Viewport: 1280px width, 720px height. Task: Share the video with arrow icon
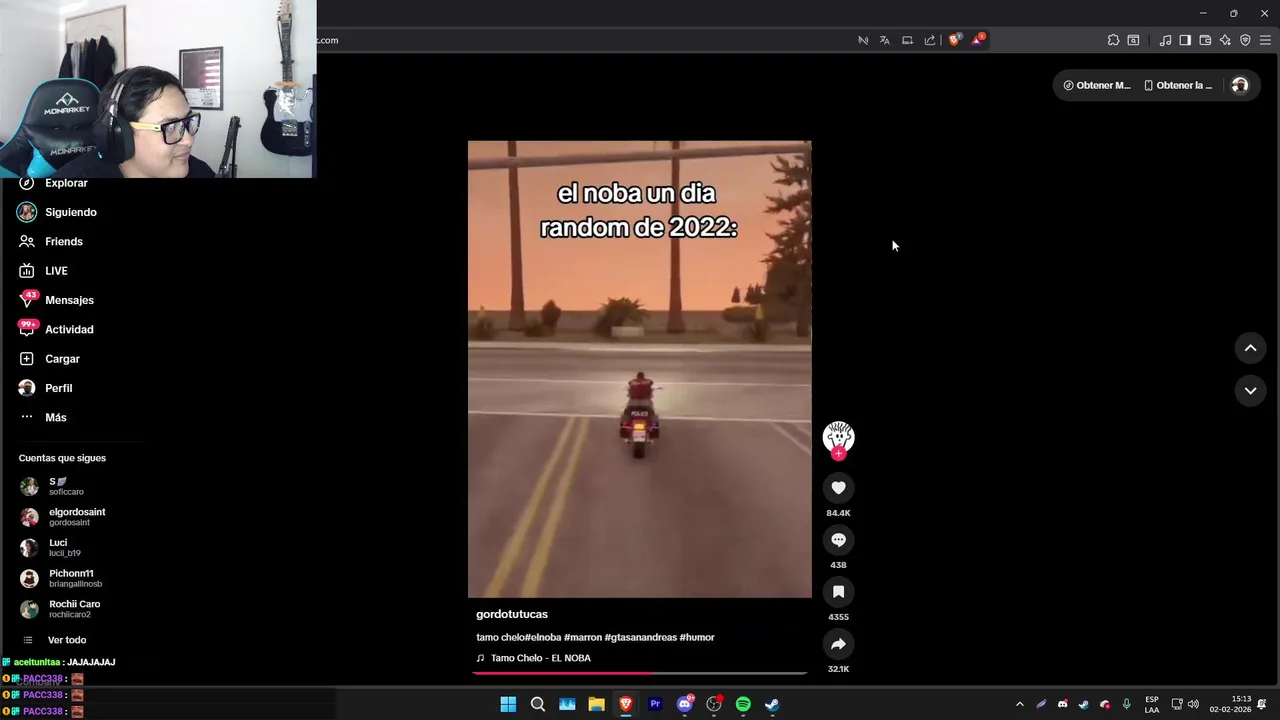point(838,644)
